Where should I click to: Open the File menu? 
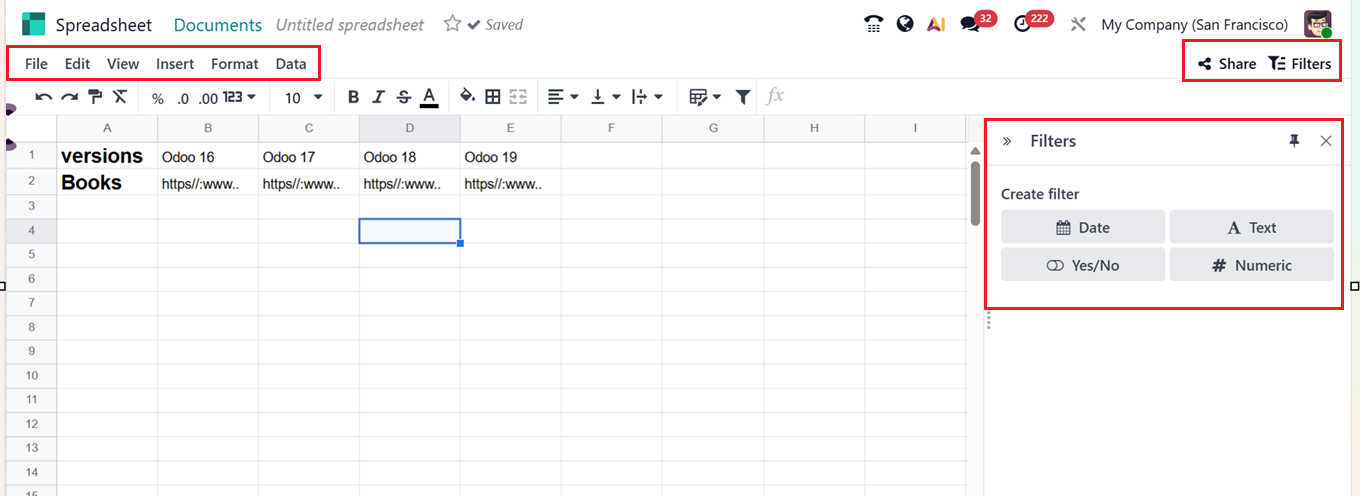[x=36, y=63]
